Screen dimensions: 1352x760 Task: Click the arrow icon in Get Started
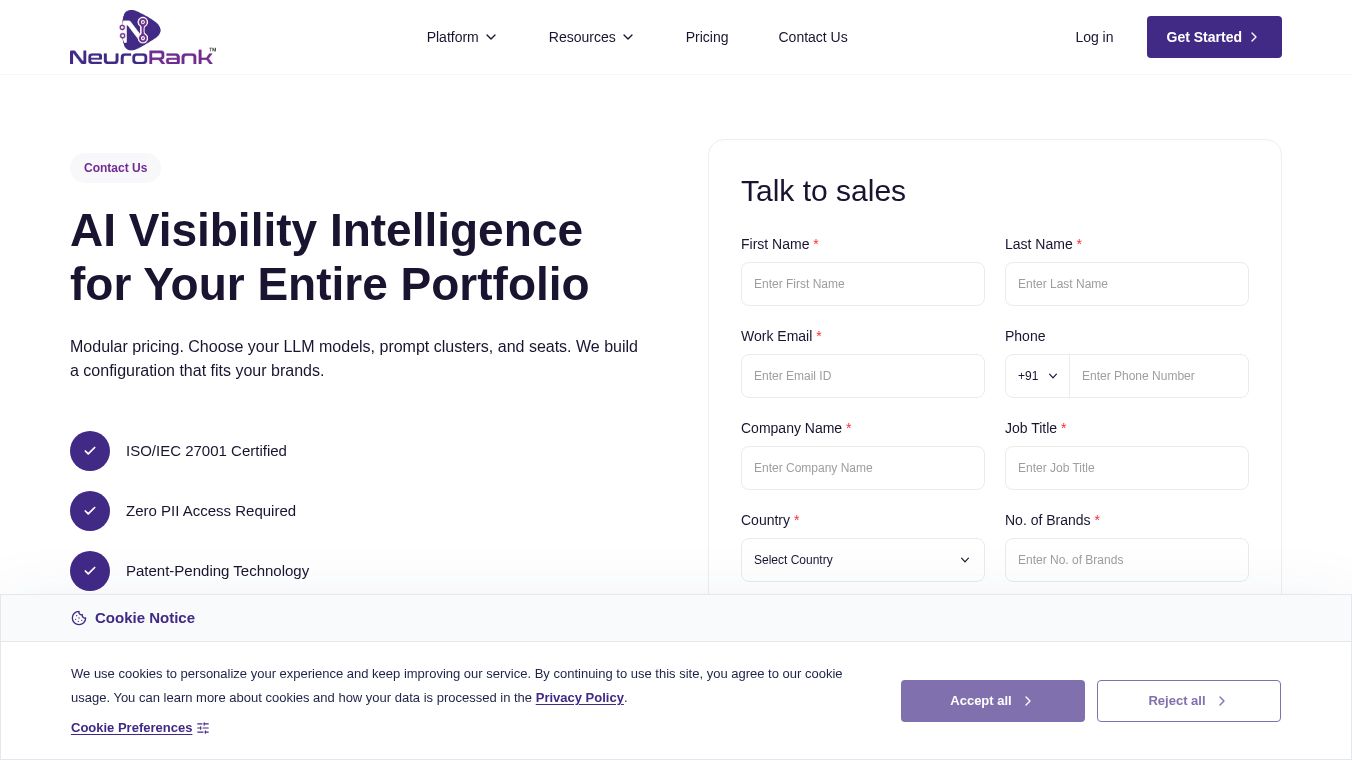point(1254,37)
